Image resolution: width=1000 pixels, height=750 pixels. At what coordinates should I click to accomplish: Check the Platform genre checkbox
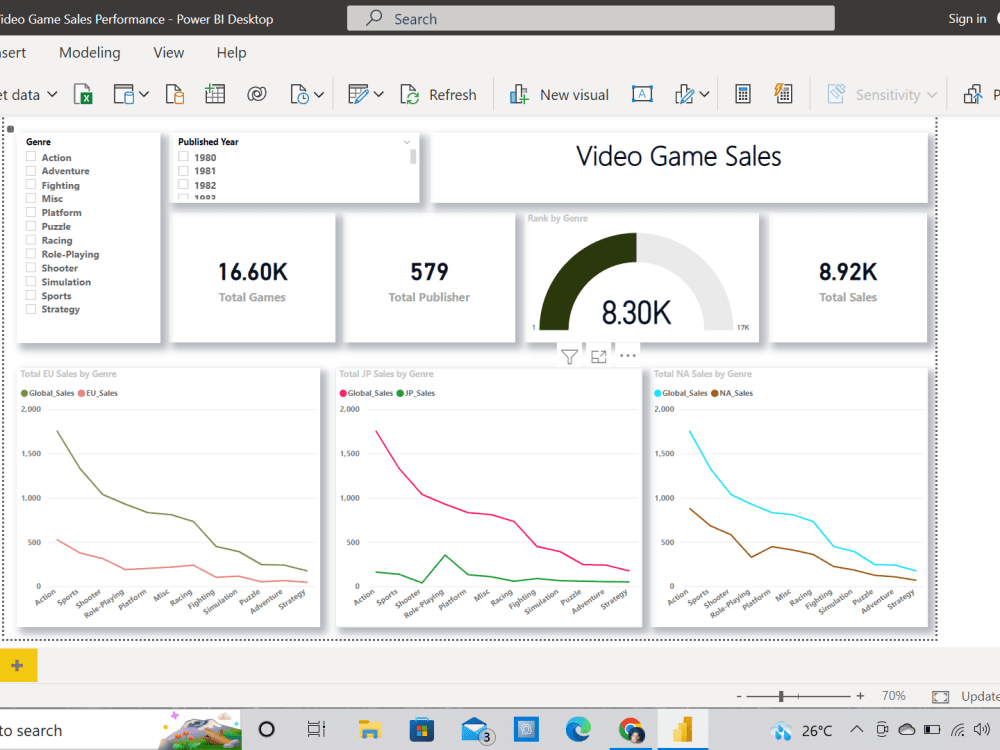(31, 212)
